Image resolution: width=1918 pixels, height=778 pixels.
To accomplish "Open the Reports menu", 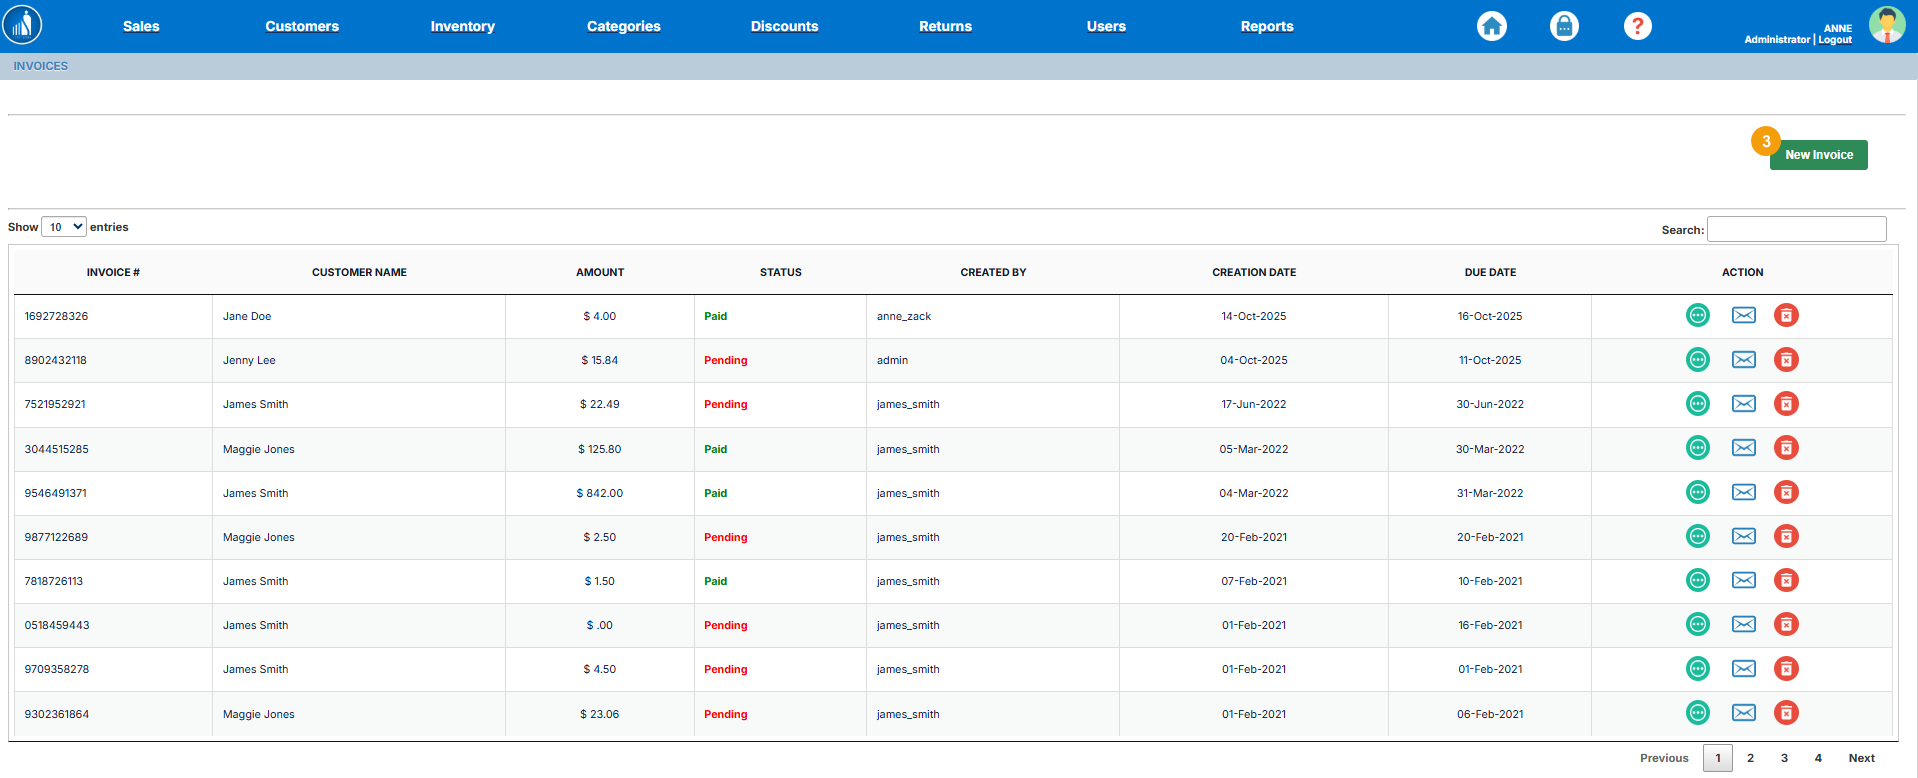I will 1266,27.
